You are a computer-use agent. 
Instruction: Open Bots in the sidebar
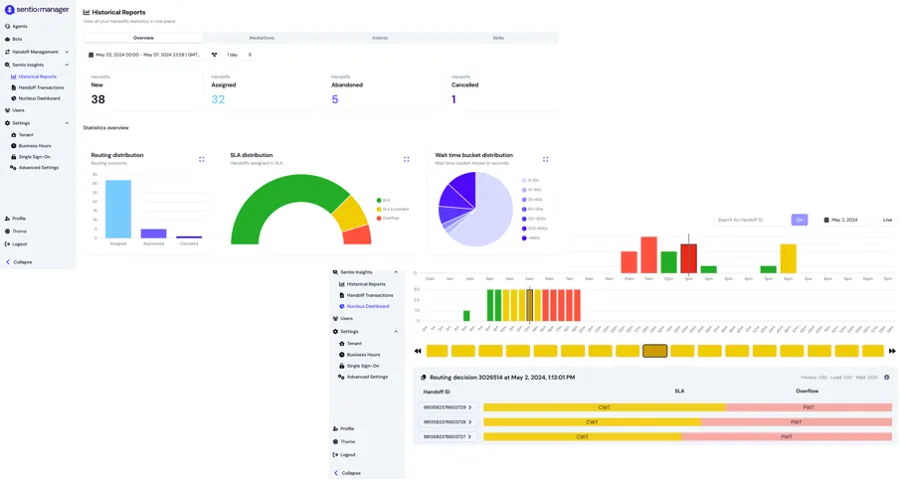click(x=14, y=39)
